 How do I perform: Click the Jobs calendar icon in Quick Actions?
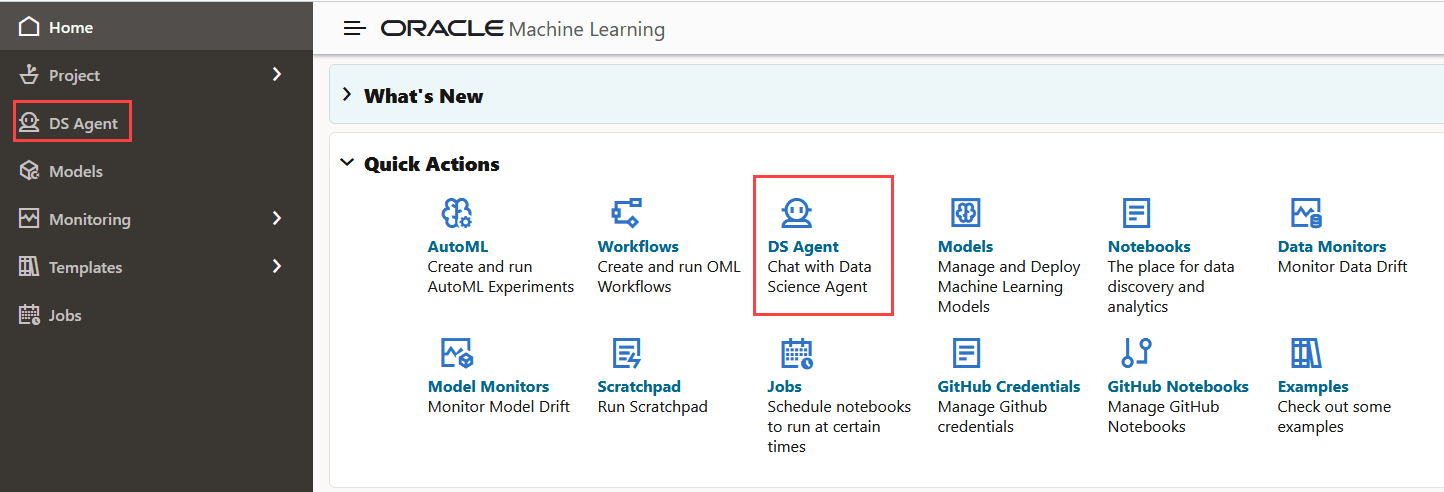[797, 353]
